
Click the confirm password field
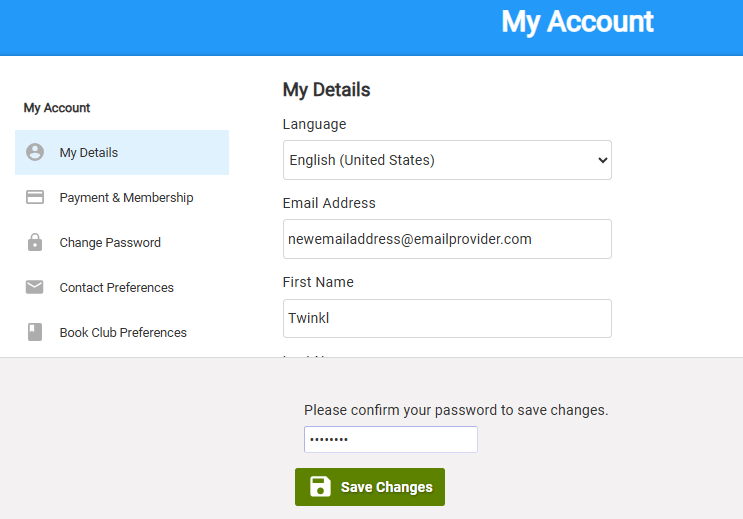point(391,439)
